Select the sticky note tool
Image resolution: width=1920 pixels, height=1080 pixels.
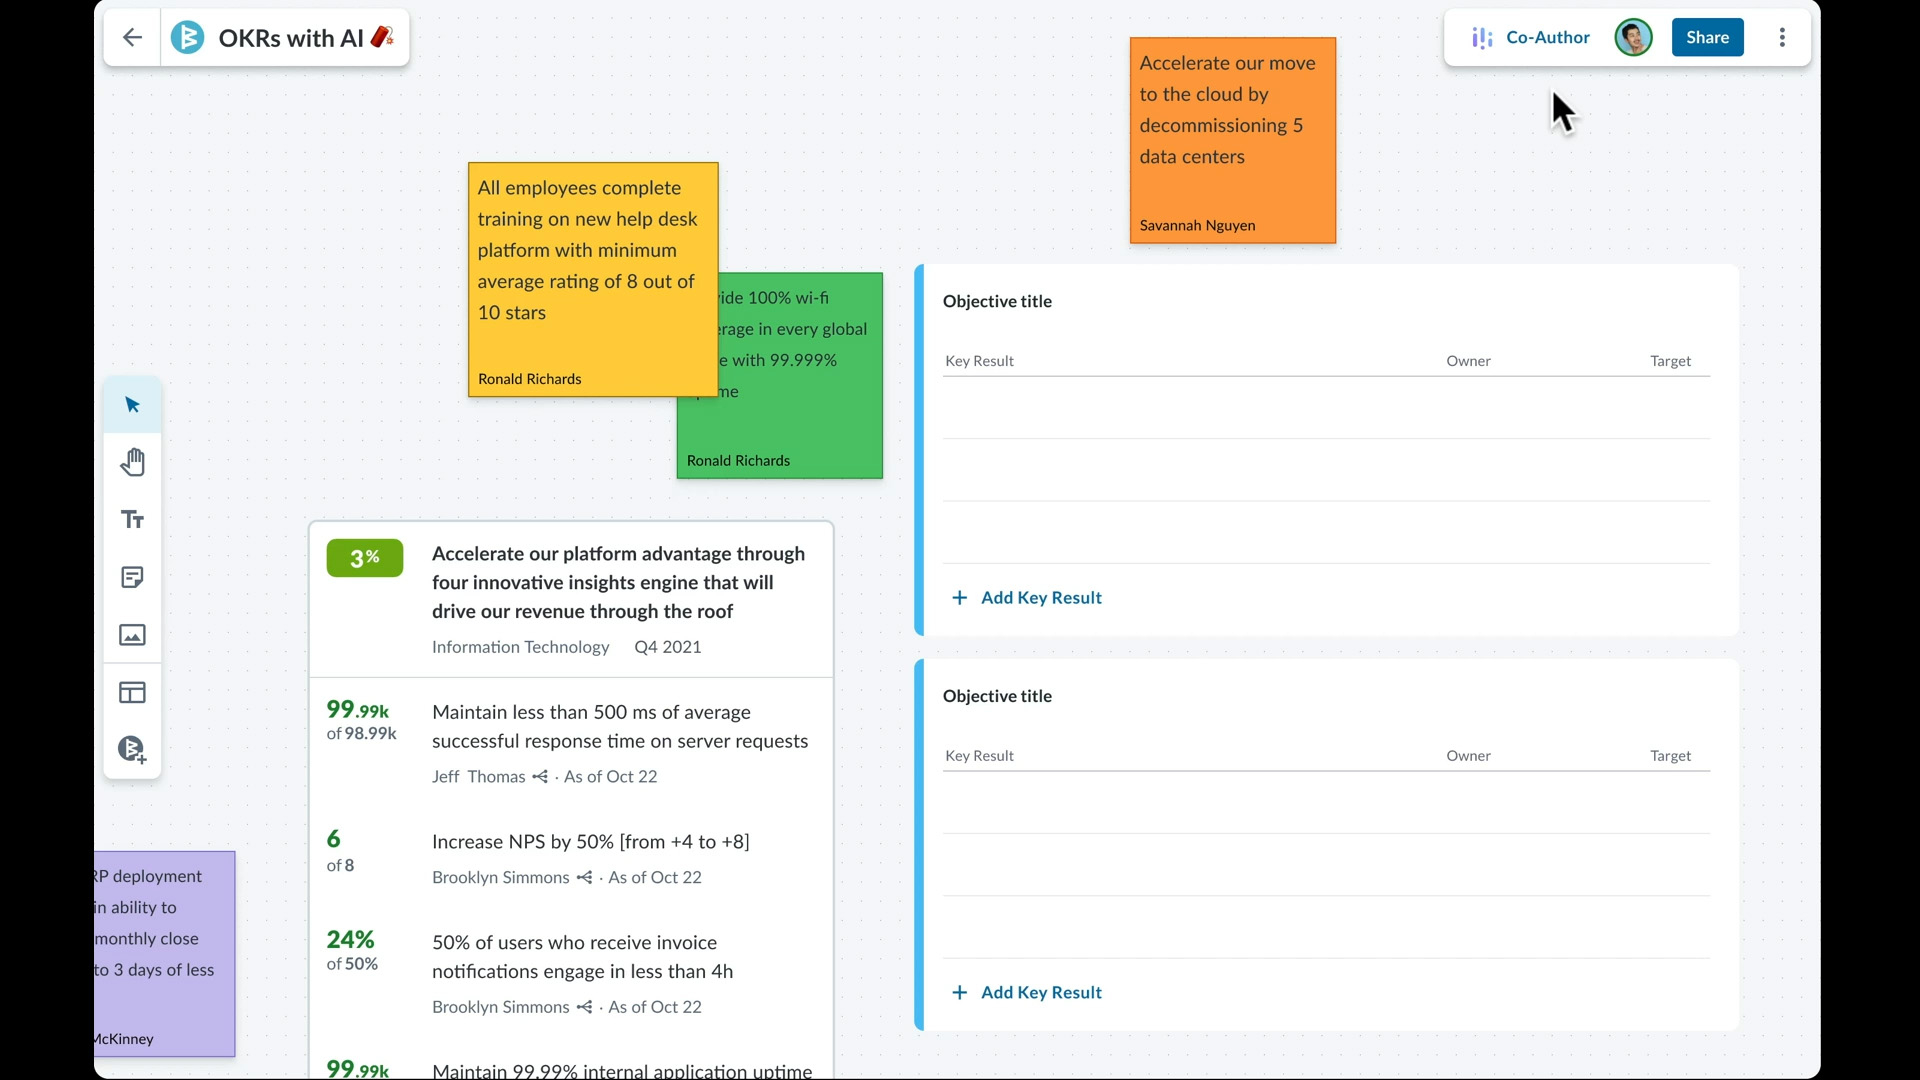pos(132,578)
